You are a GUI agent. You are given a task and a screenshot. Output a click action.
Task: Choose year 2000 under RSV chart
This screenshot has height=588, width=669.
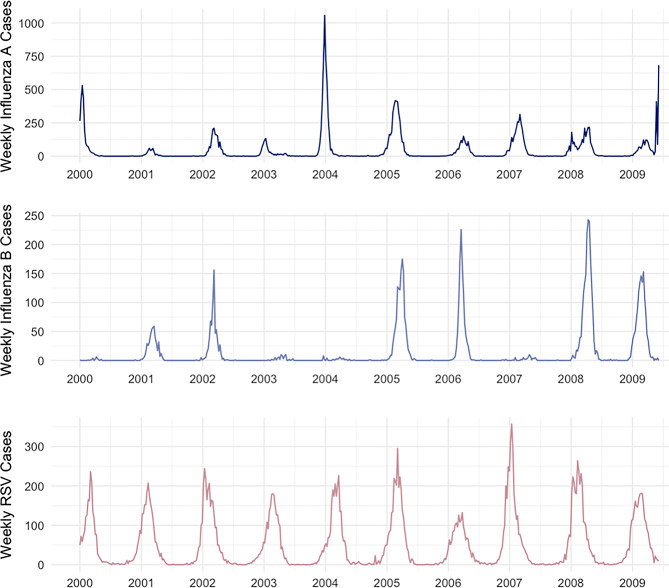click(x=80, y=583)
